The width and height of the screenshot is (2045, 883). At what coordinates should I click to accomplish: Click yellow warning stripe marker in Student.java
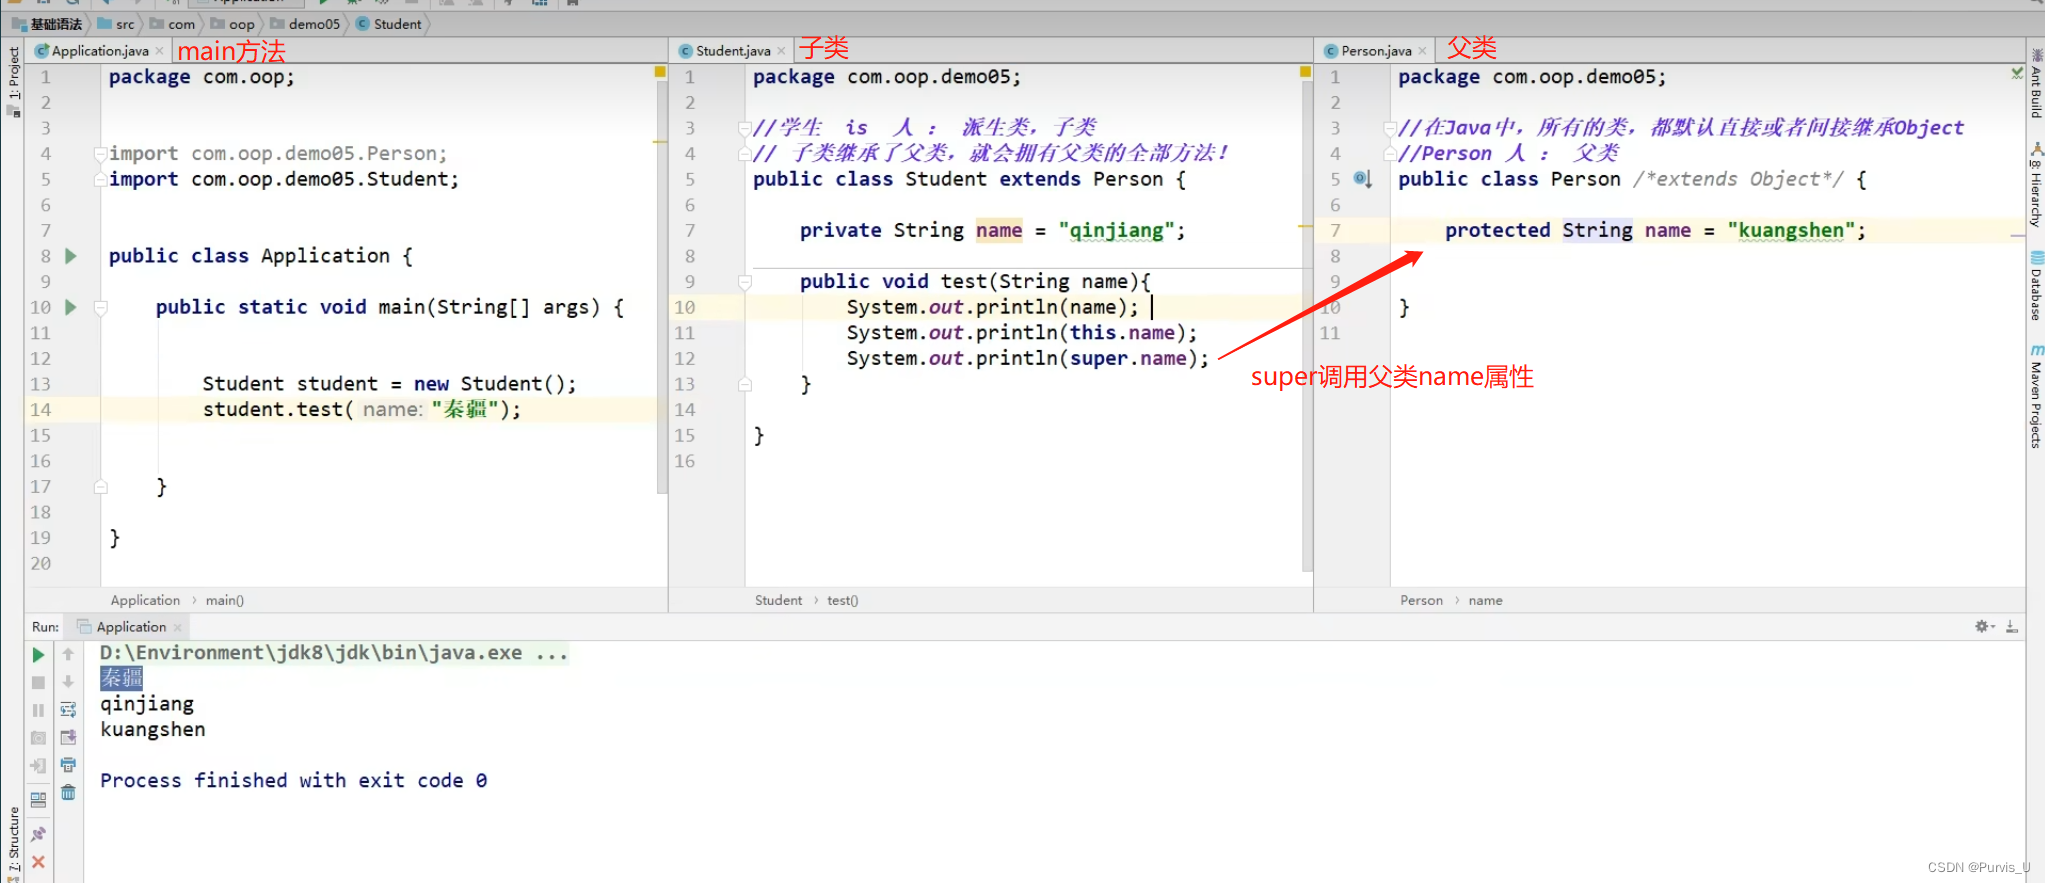1305,228
